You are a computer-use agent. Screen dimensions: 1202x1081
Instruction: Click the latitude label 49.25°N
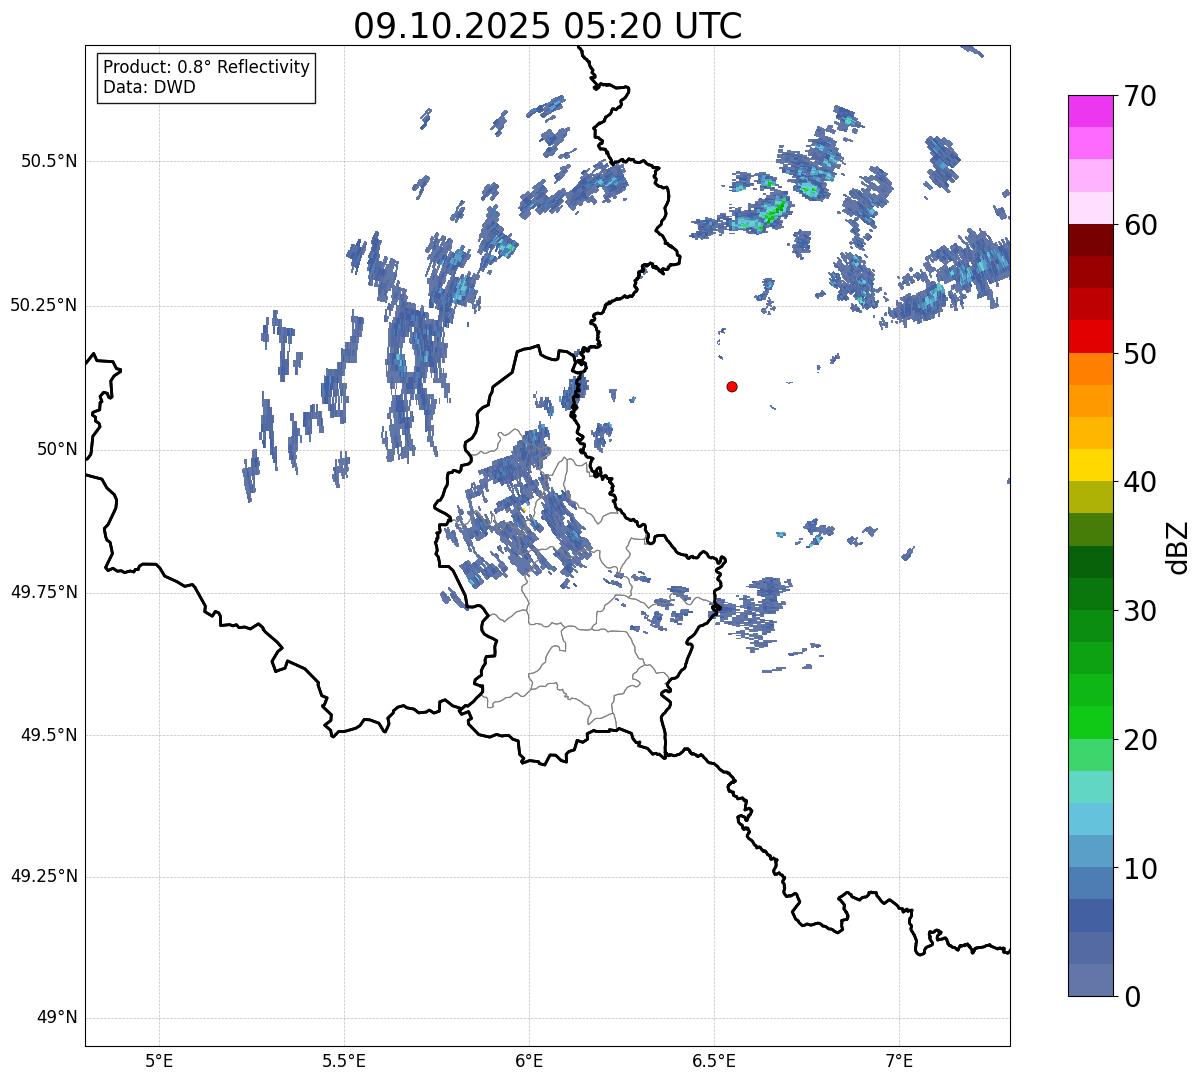pyautogui.click(x=44, y=877)
